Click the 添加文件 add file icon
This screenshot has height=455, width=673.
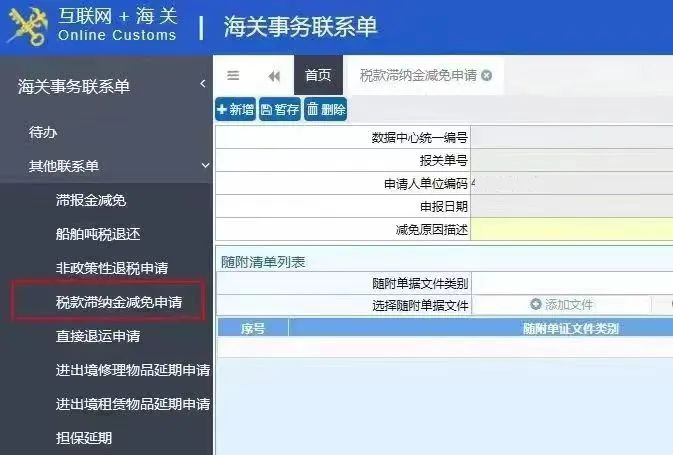pos(535,304)
